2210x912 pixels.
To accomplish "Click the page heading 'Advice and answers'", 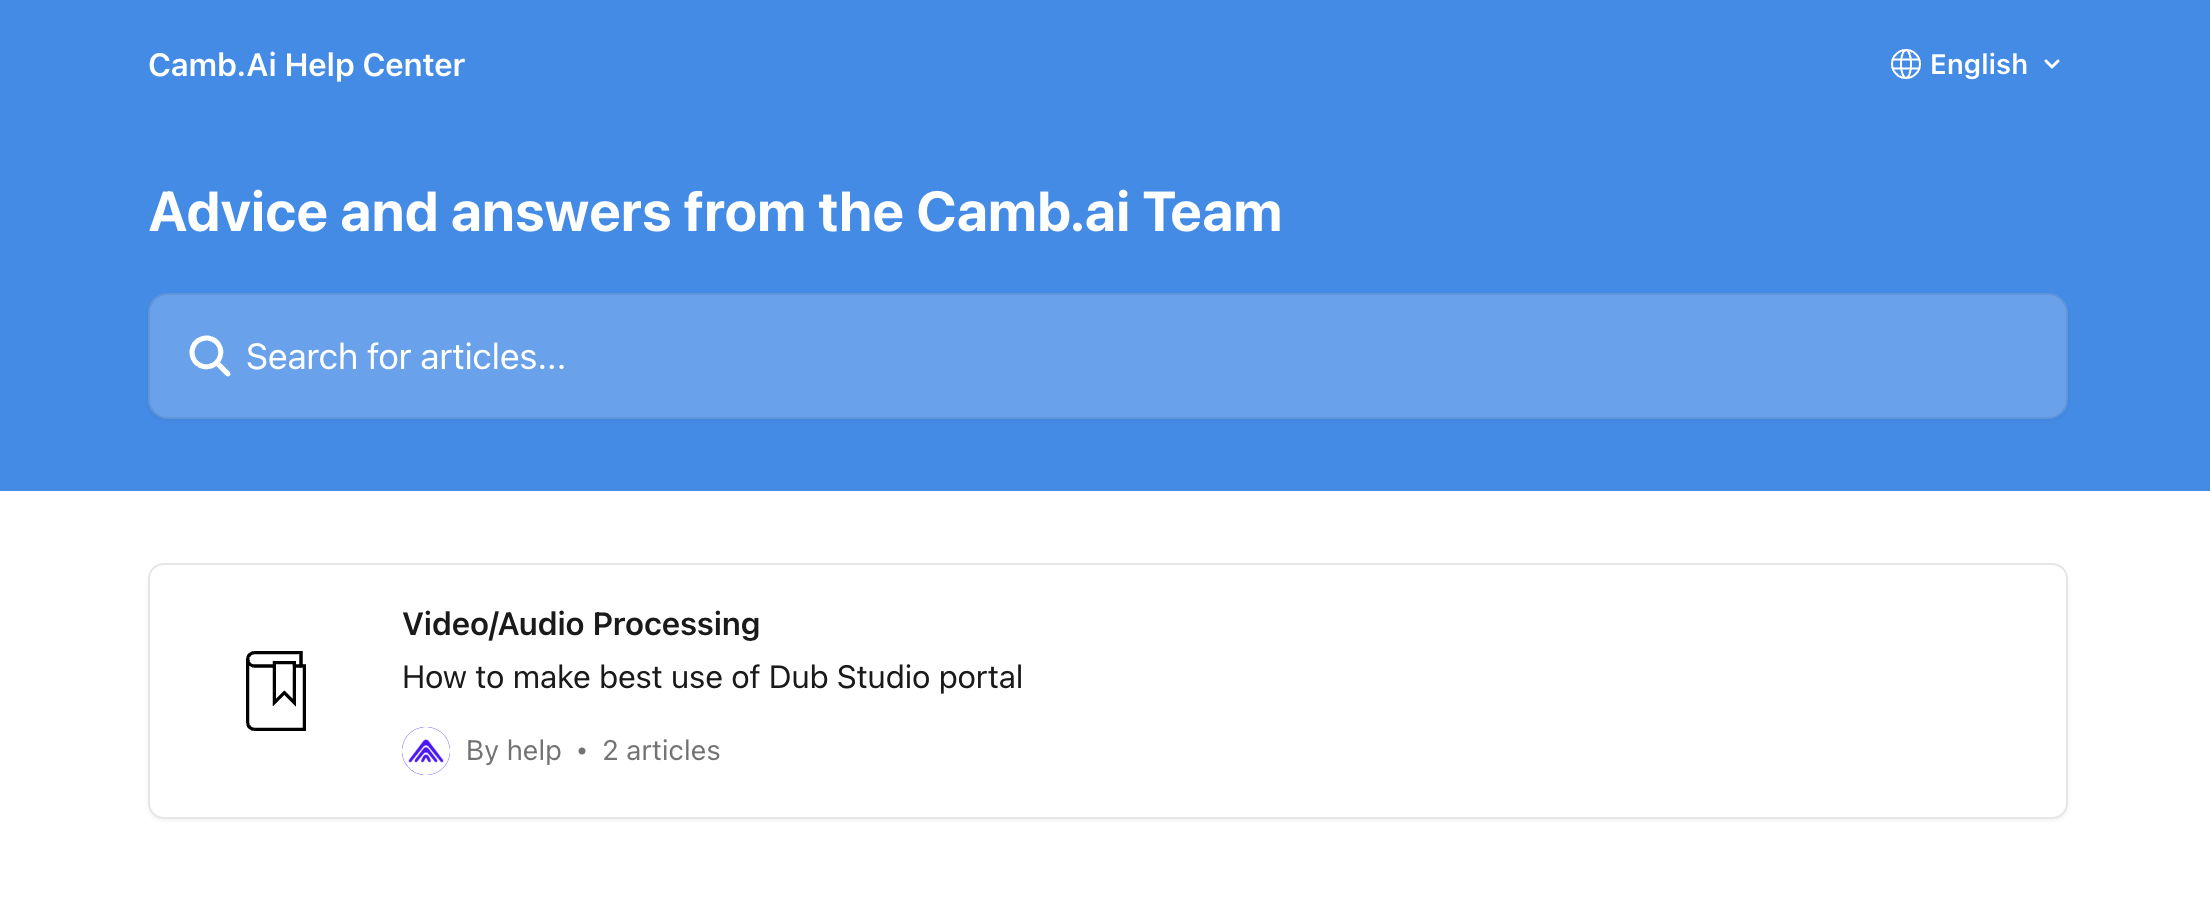I will 714,211.
